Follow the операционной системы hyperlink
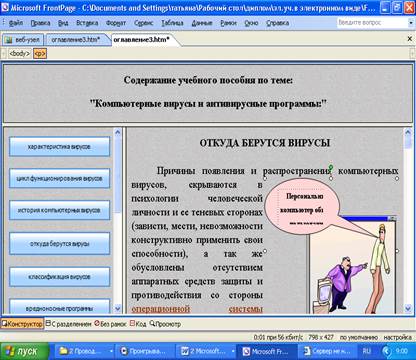The height and width of the screenshot is (360, 416). click(197, 309)
